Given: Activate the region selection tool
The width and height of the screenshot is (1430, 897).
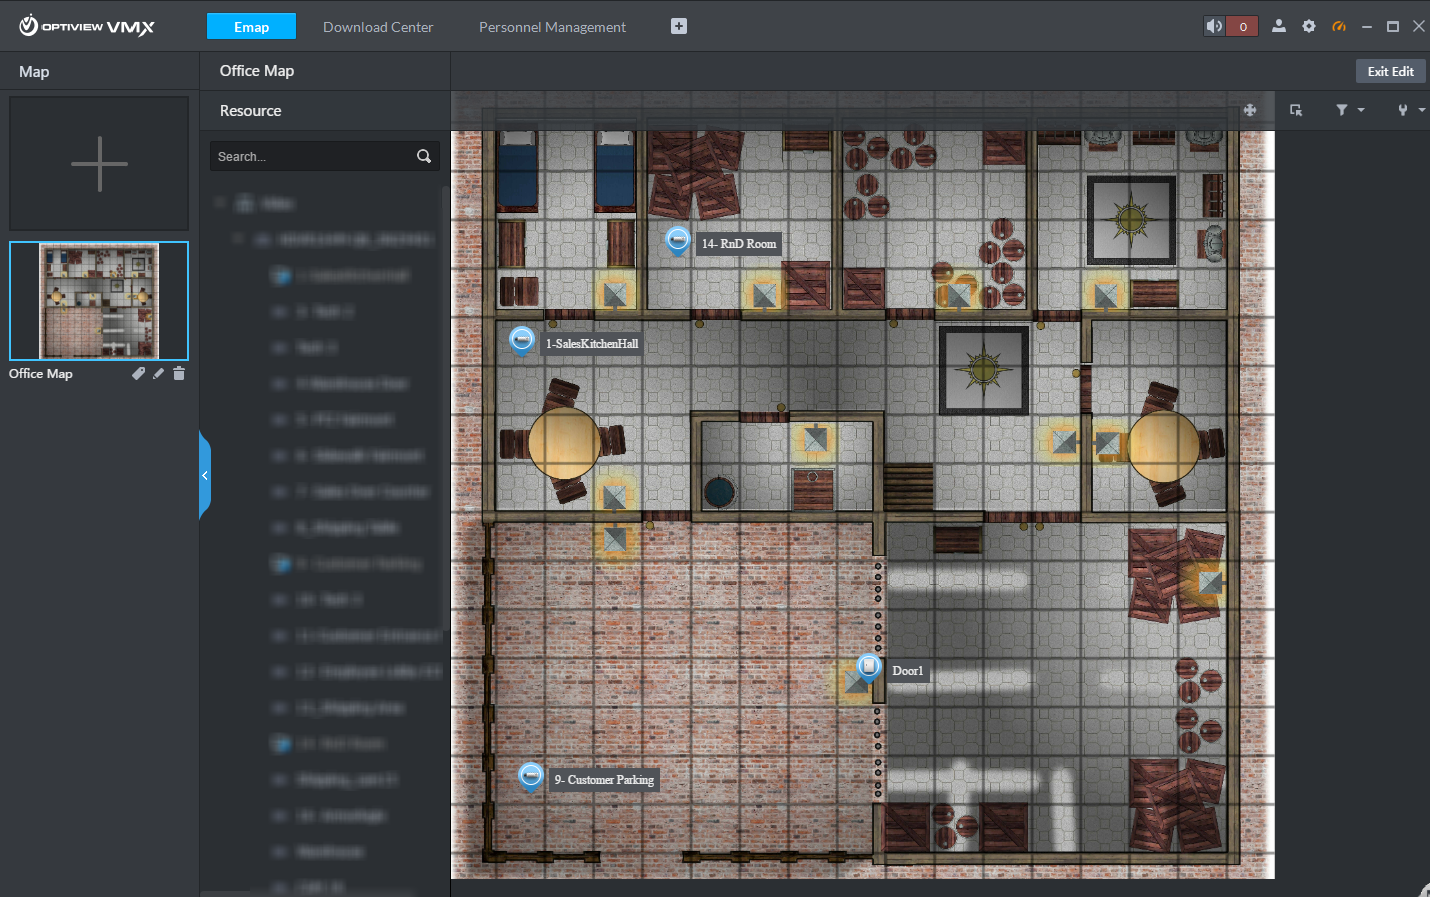Looking at the screenshot, I should 1296,110.
